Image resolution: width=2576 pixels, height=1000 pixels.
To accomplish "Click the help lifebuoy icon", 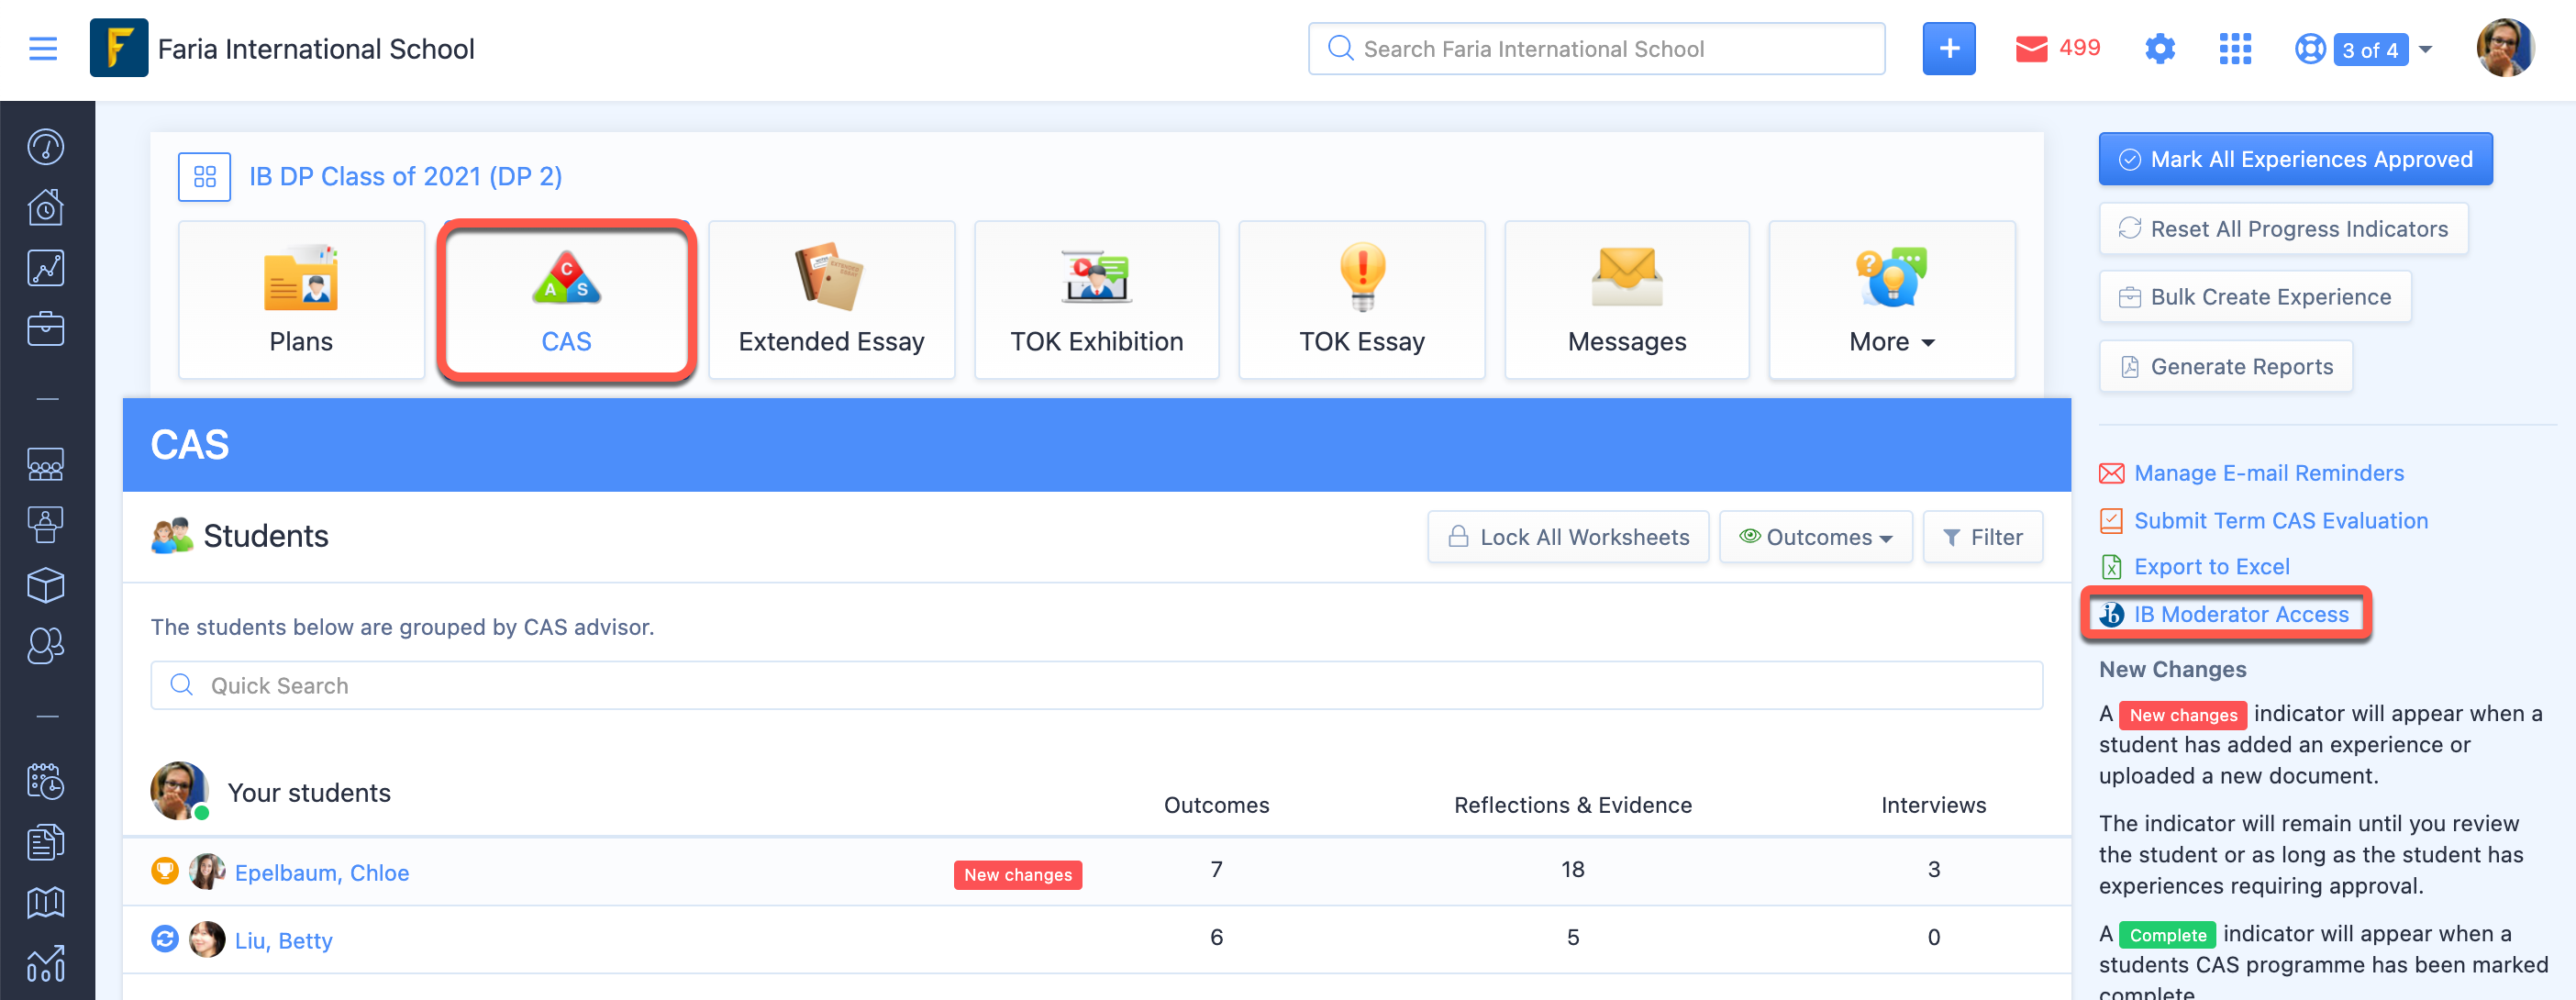I will [2309, 48].
